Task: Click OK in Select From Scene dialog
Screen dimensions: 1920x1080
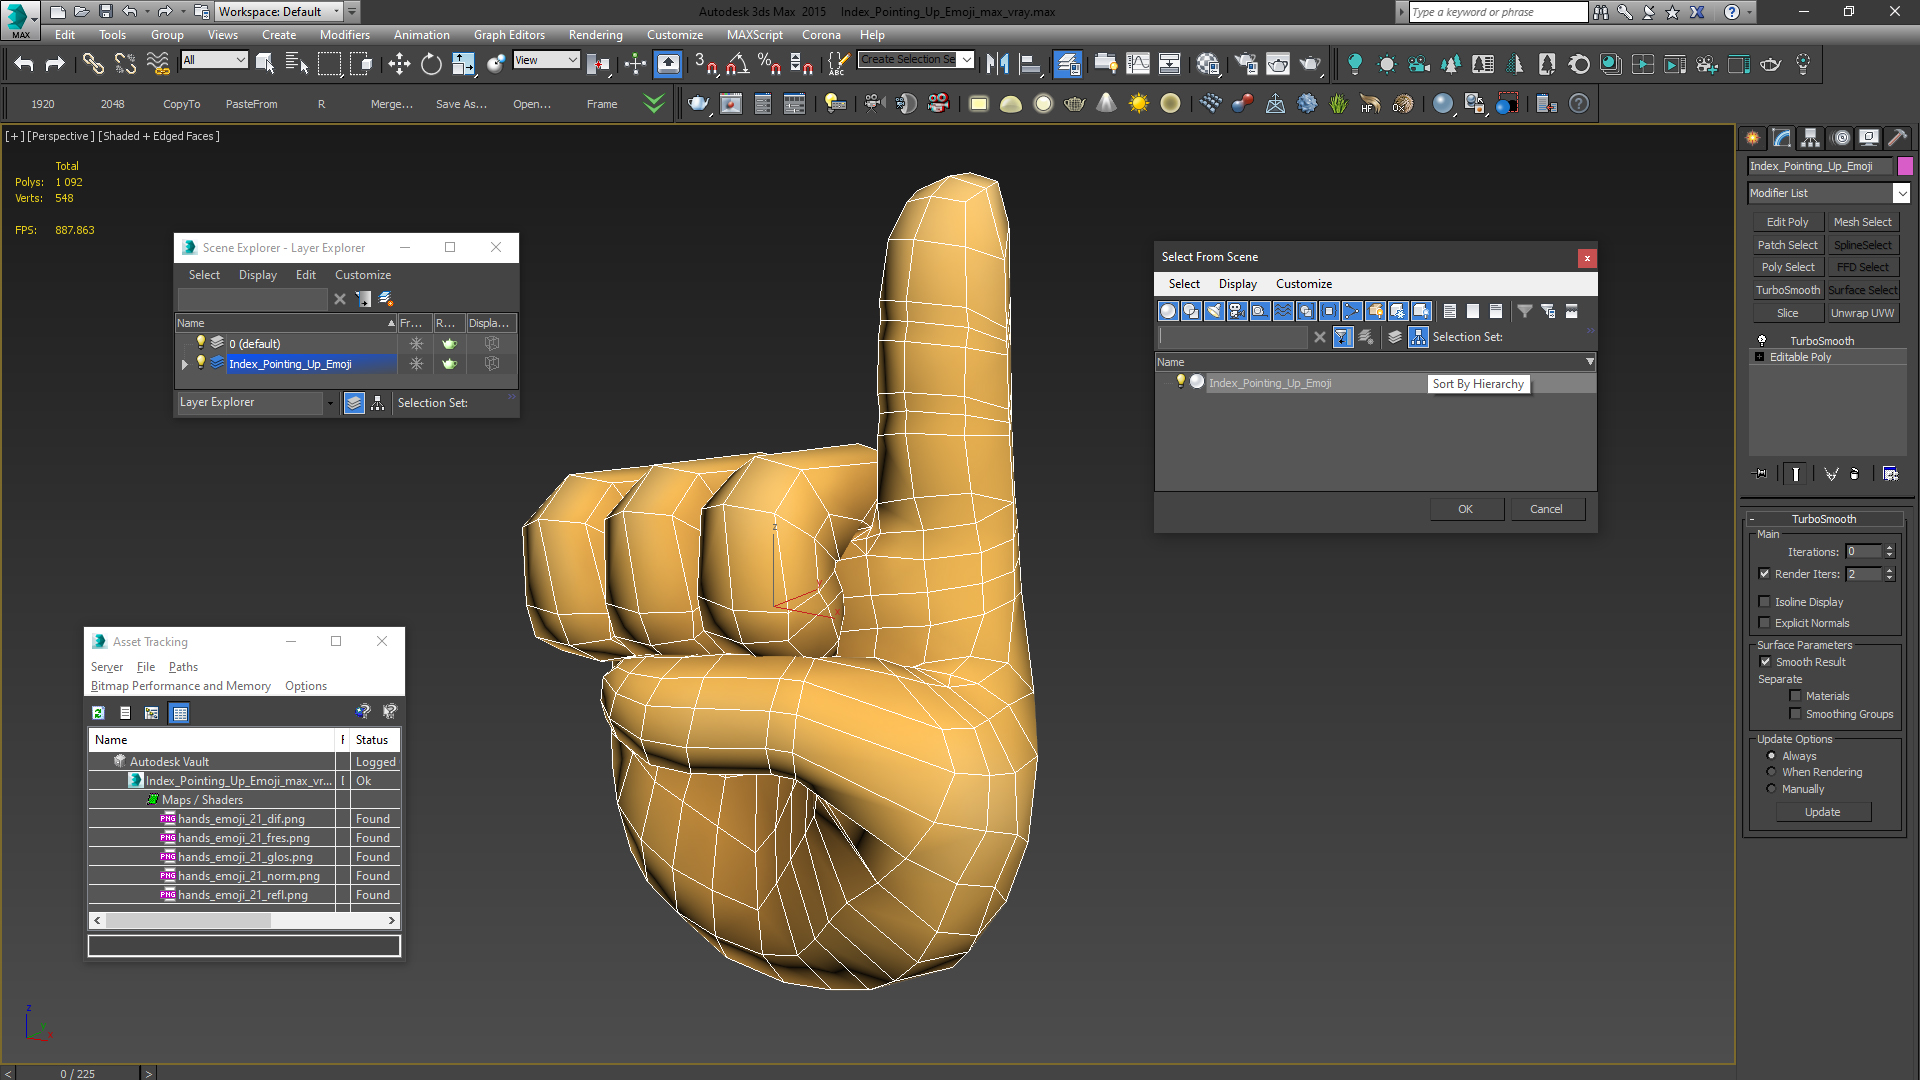Action: 1465,509
